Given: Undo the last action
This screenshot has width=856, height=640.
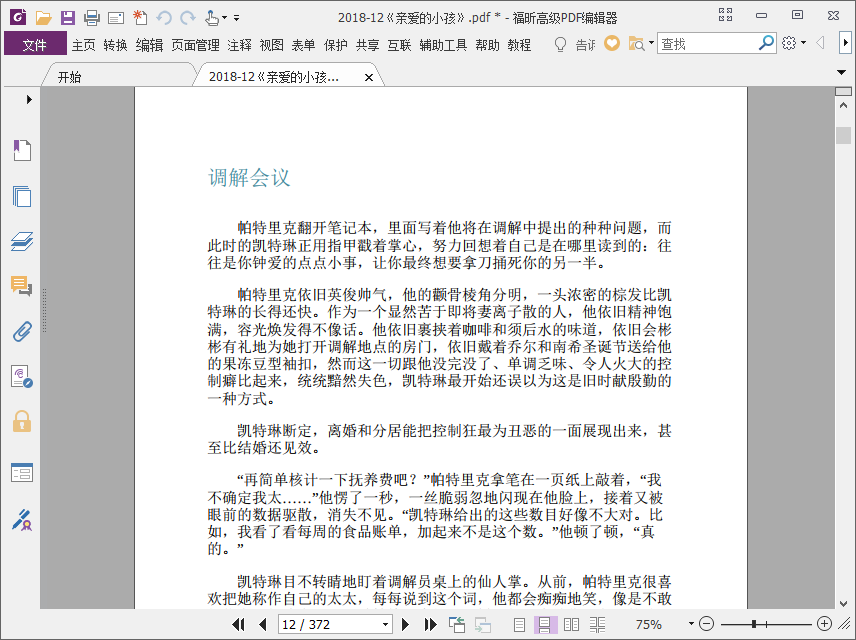Looking at the screenshot, I should 164,18.
